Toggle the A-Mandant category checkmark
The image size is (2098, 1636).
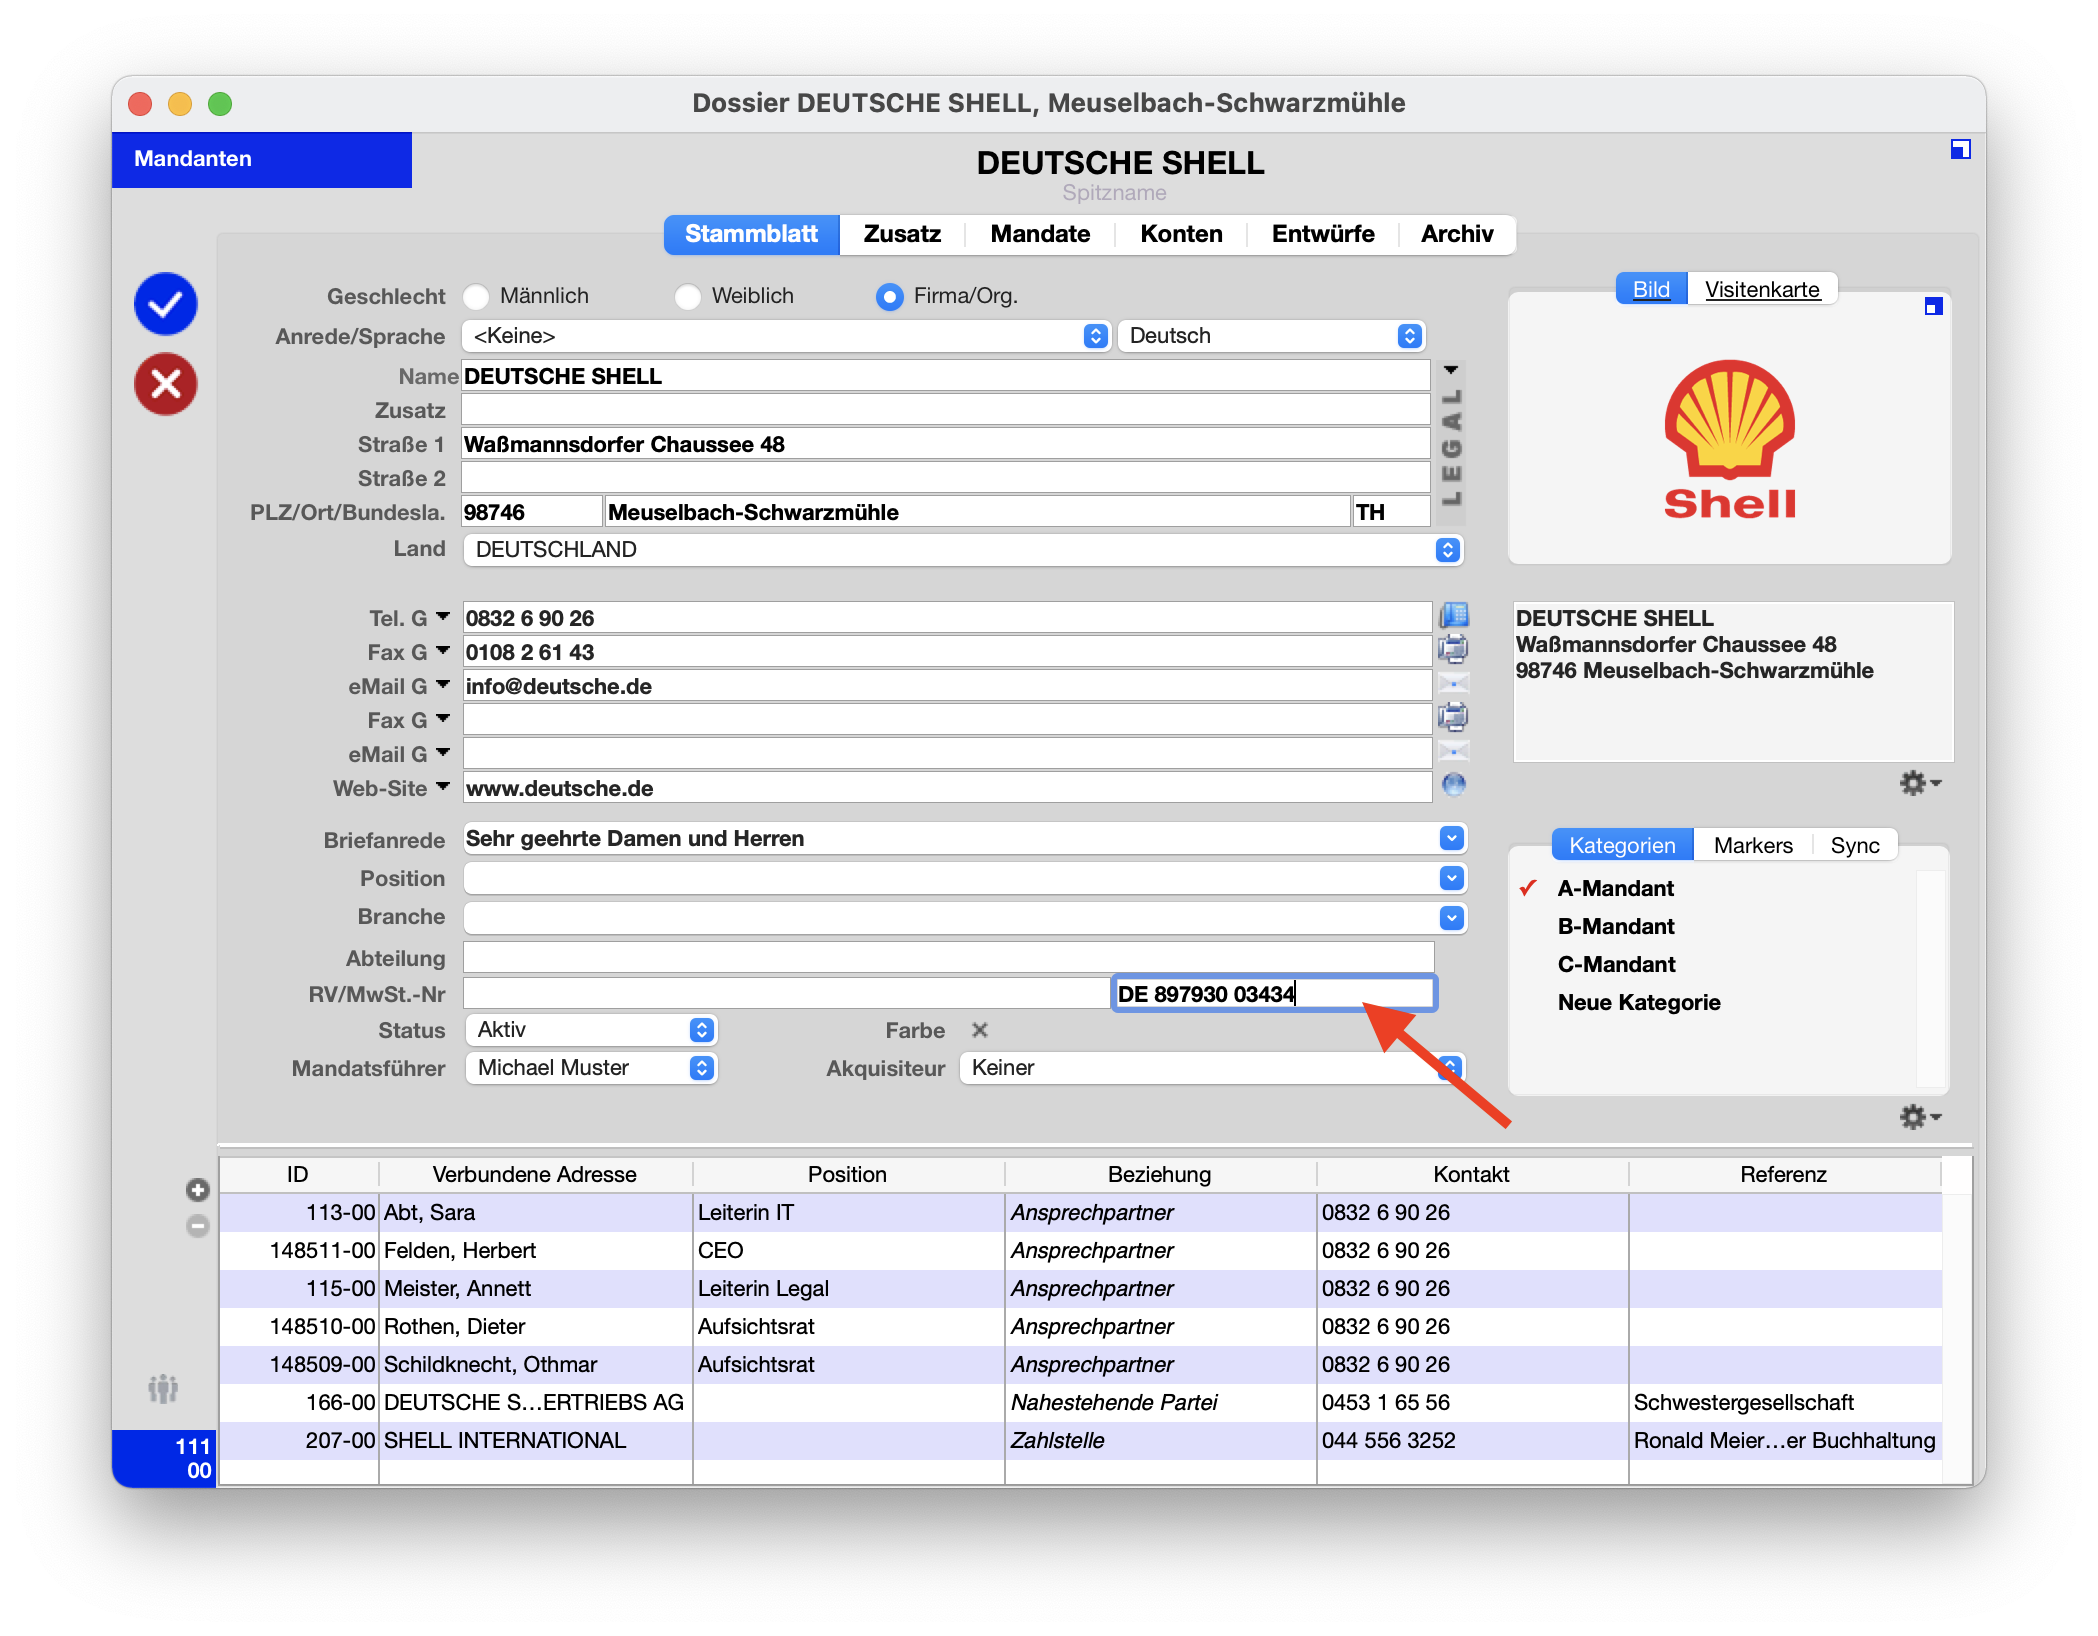(1529, 888)
